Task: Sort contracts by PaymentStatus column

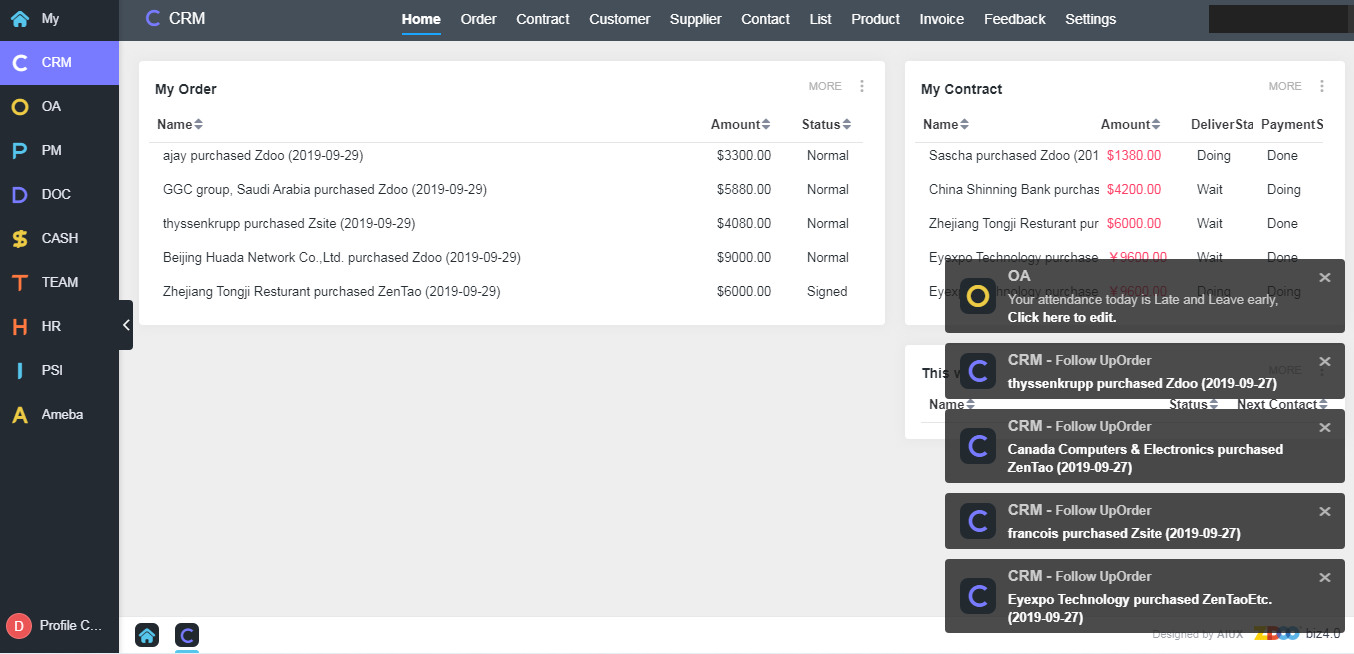Action: point(1292,125)
